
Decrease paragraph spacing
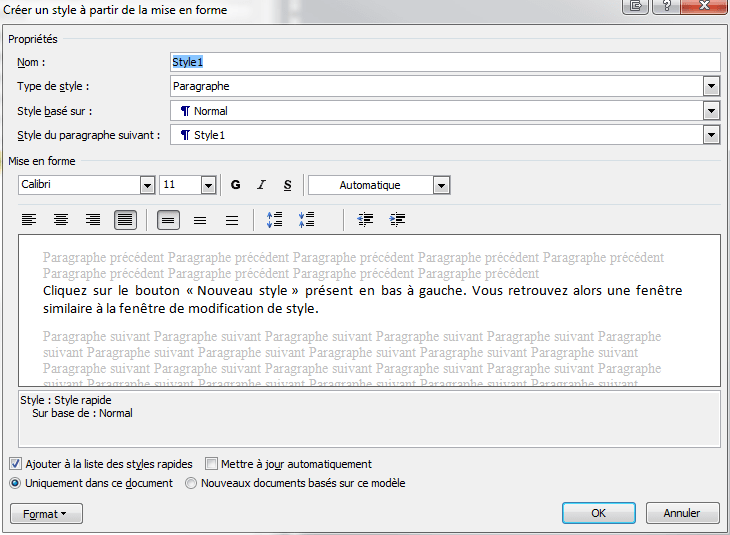(306, 219)
